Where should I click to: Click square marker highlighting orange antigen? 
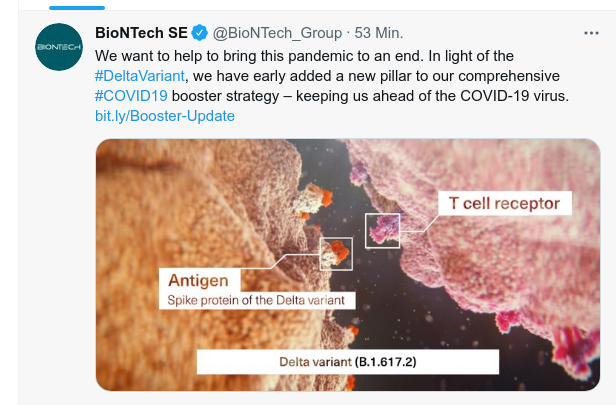[334, 254]
